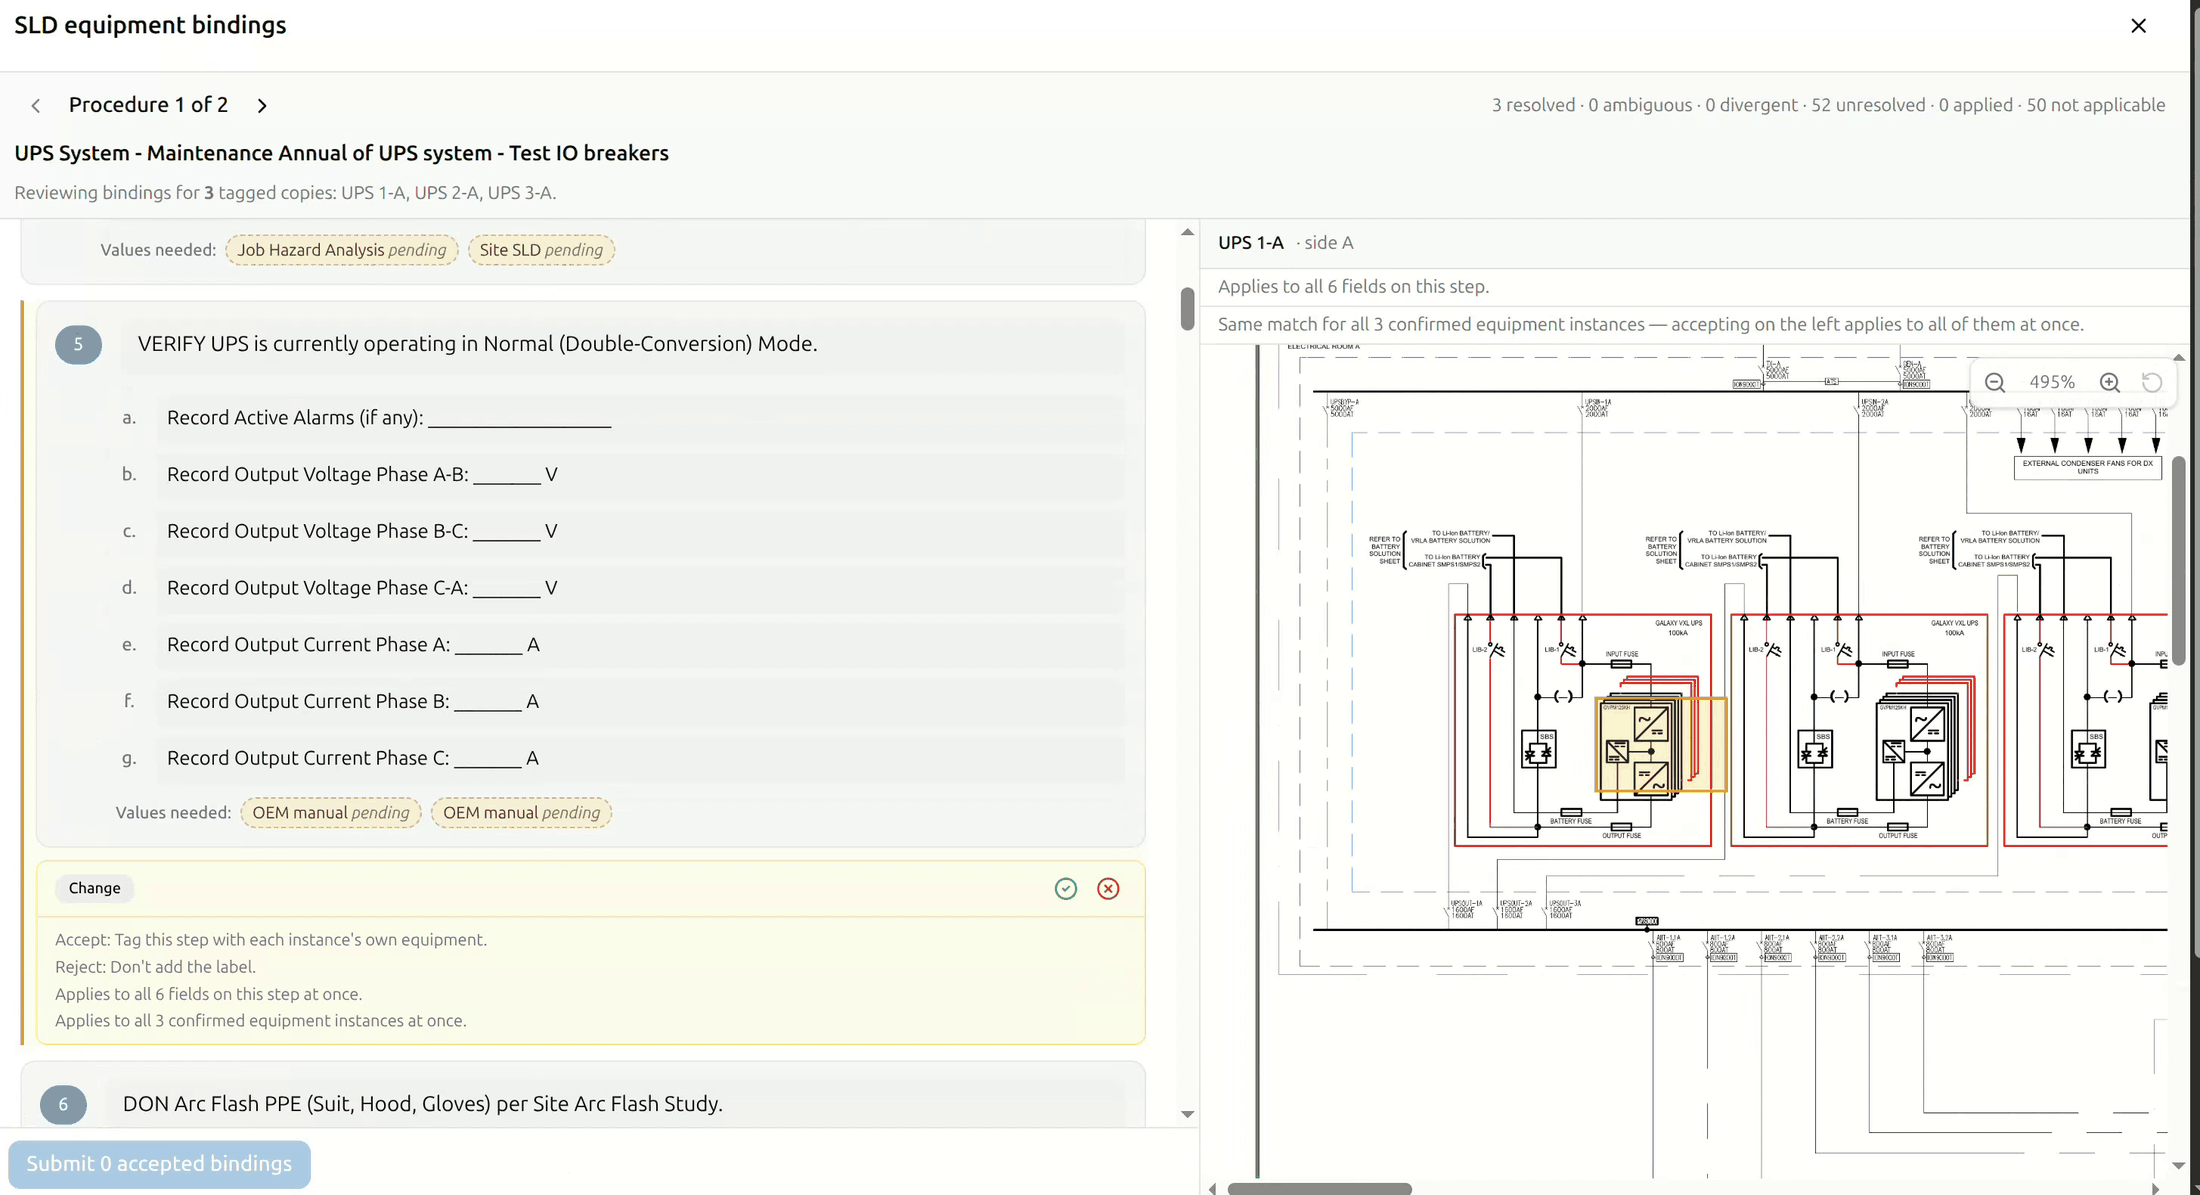Image resolution: width=2200 pixels, height=1195 pixels.
Task: Click the 'UPS 1-A' diagram header
Action: pos(1250,243)
